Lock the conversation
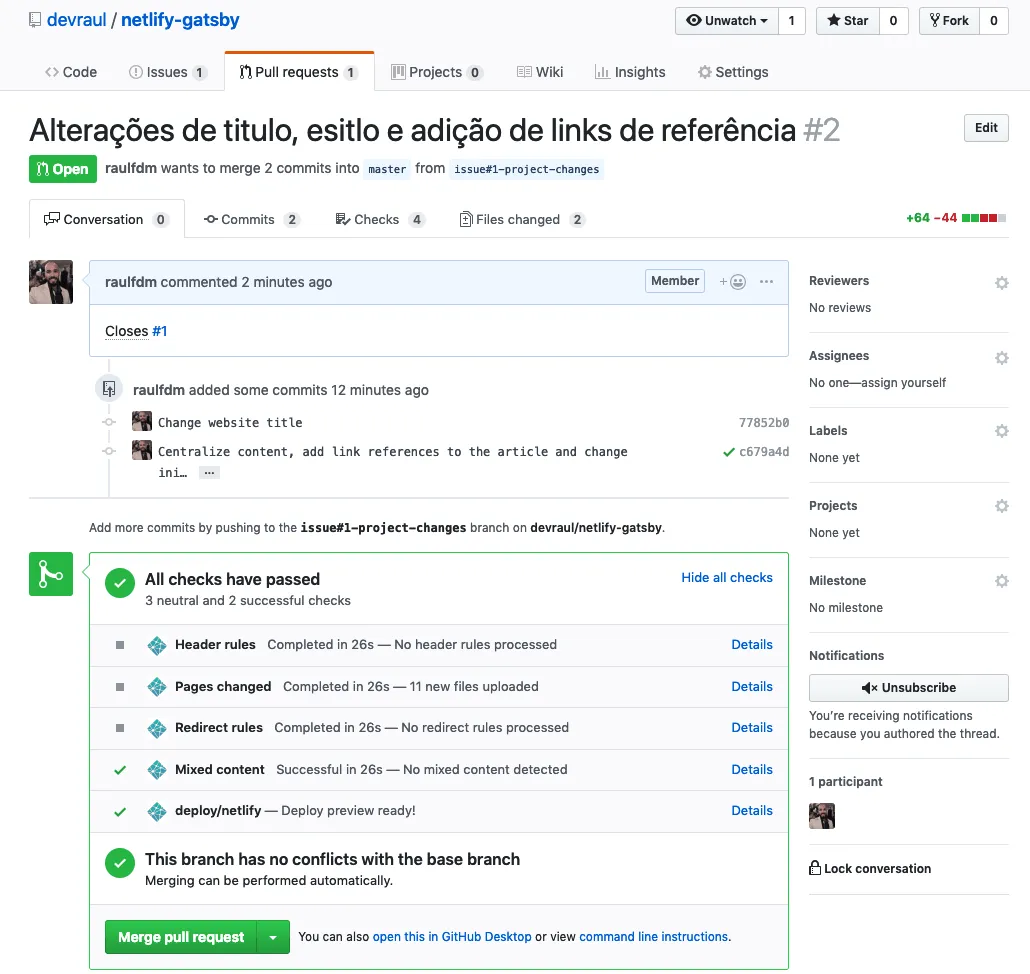Screen dimensions: 1030x974 (870, 868)
